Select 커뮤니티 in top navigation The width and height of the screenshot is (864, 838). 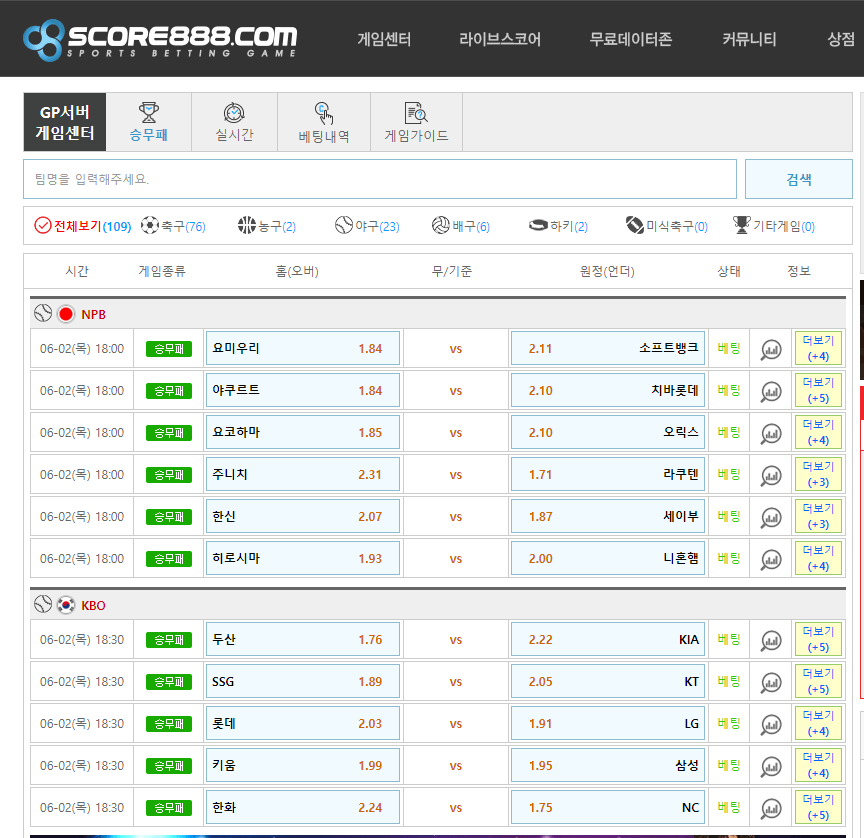pyautogui.click(x=749, y=39)
